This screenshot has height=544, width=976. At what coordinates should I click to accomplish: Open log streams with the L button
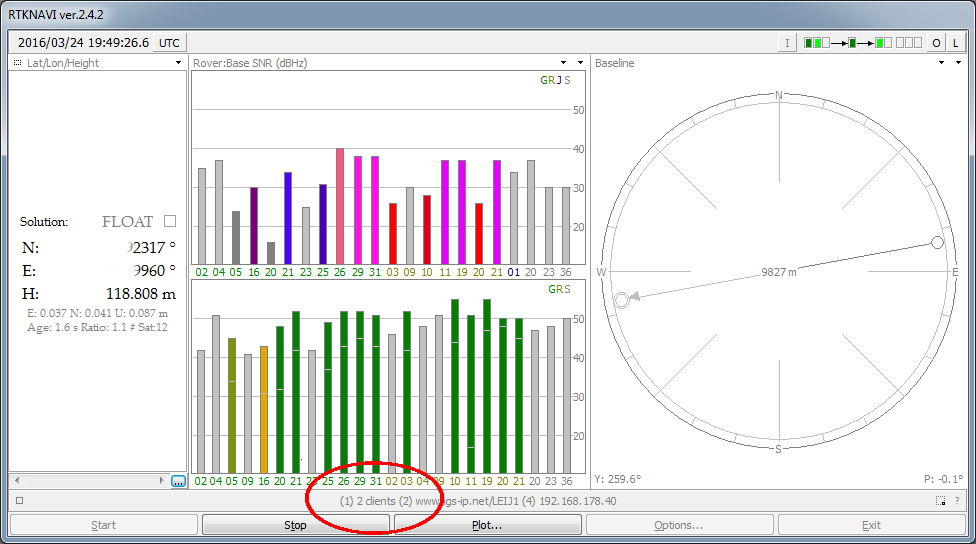pyautogui.click(x=956, y=43)
